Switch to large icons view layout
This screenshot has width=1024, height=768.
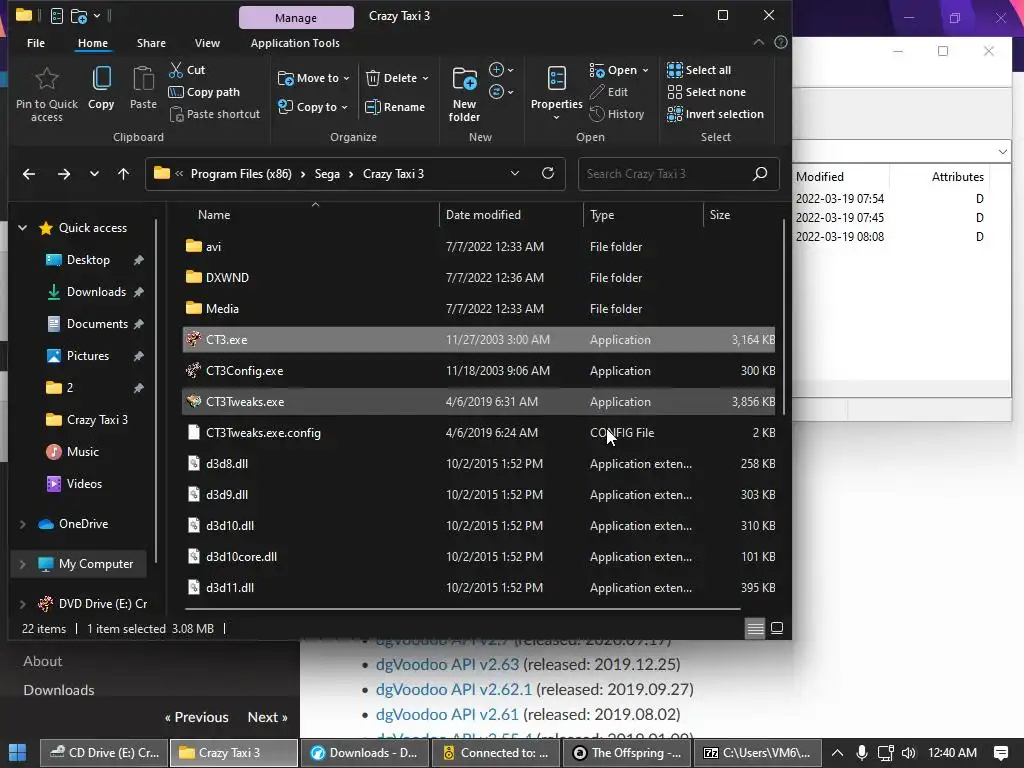coord(777,628)
